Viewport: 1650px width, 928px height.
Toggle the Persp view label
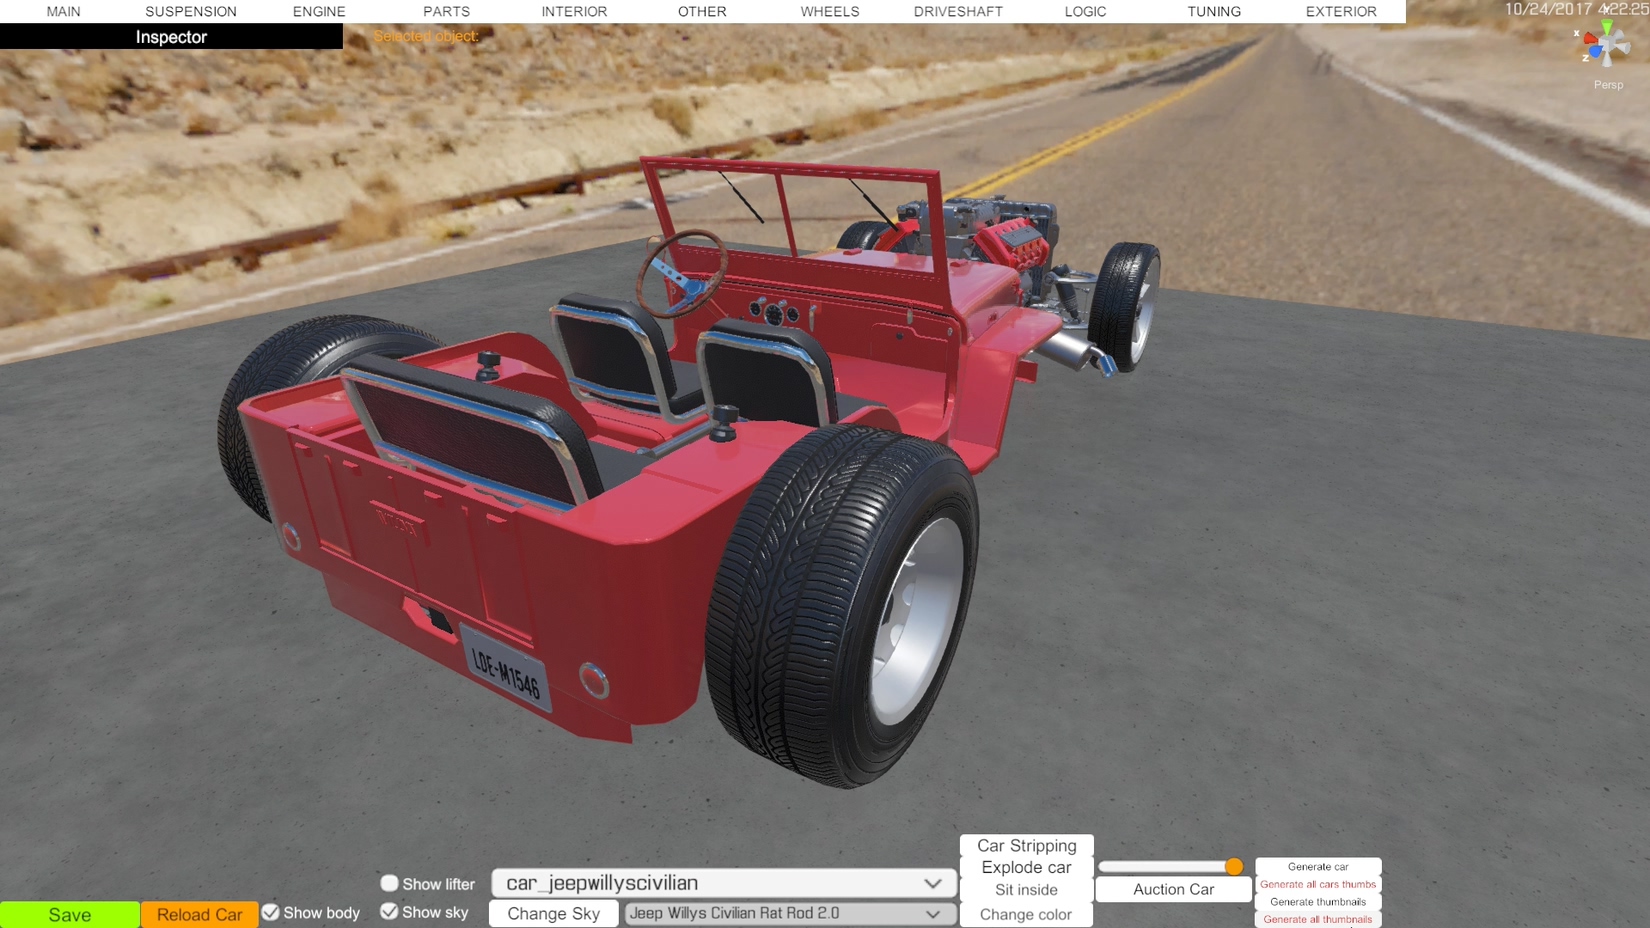click(1608, 85)
